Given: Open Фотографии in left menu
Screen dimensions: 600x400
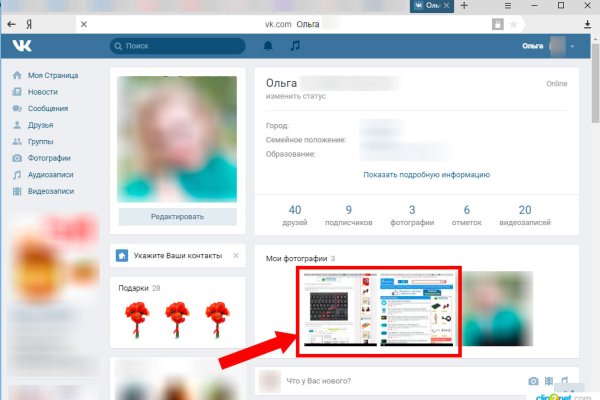Looking at the screenshot, I should pyautogui.click(x=49, y=158).
